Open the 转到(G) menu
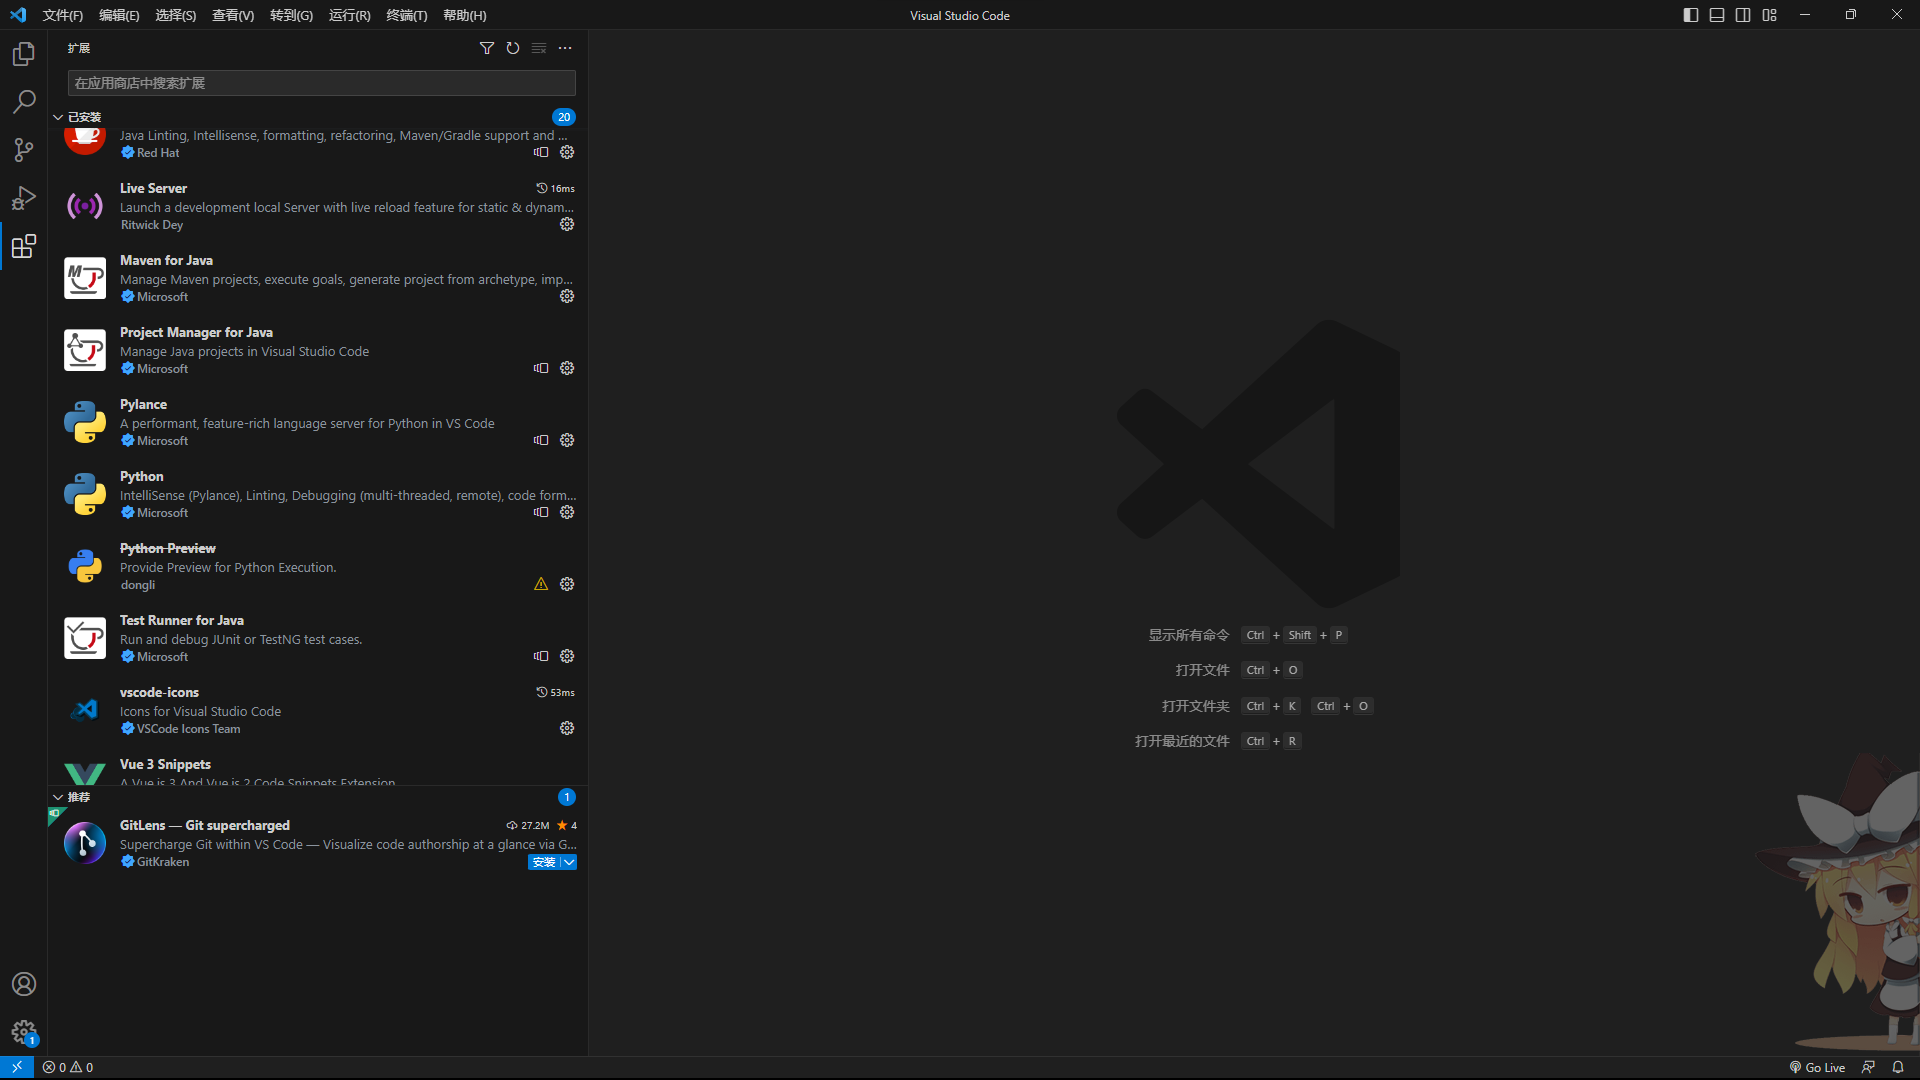Image resolution: width=1920 pixels, height=1080 pixels. click(291, 15)
